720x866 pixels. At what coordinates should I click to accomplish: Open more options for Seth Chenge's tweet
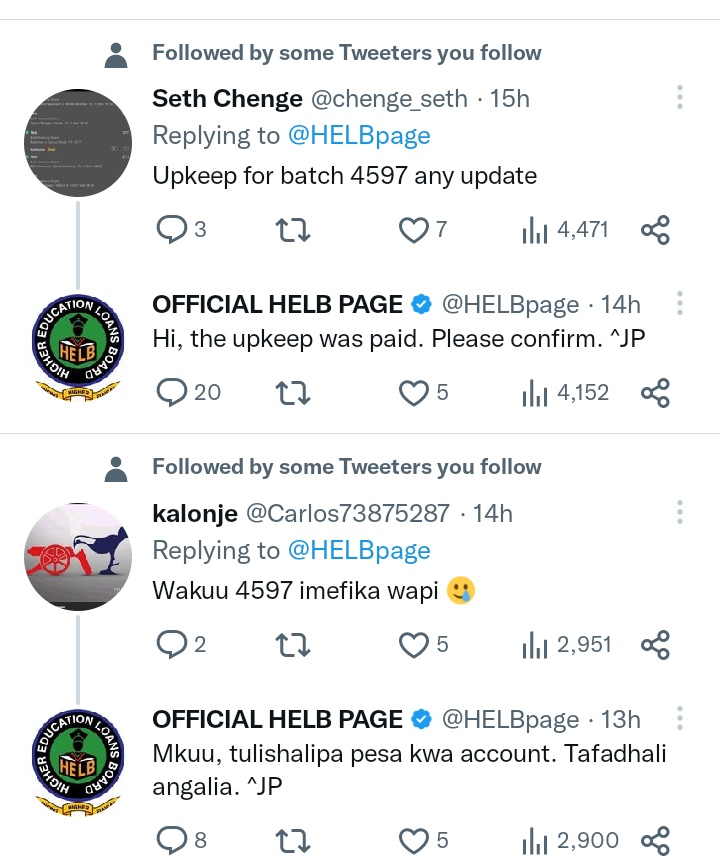click(x=680, y=97)
